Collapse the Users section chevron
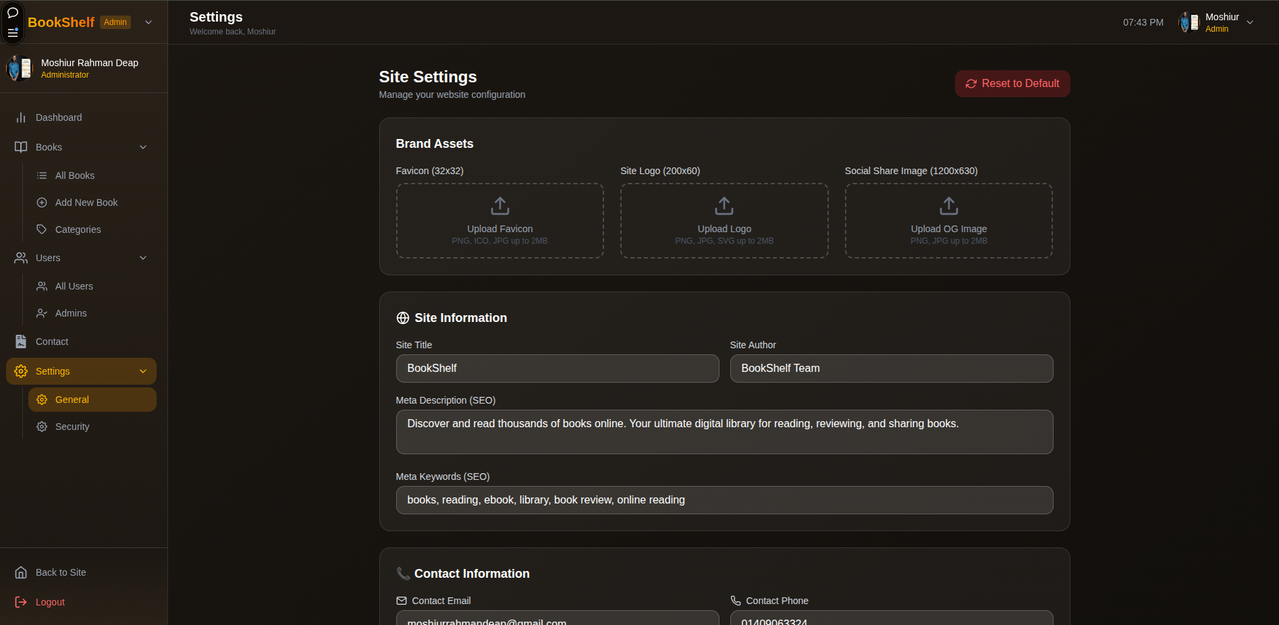This screenshot has height=625, width=1279. [x=143, y=258]
